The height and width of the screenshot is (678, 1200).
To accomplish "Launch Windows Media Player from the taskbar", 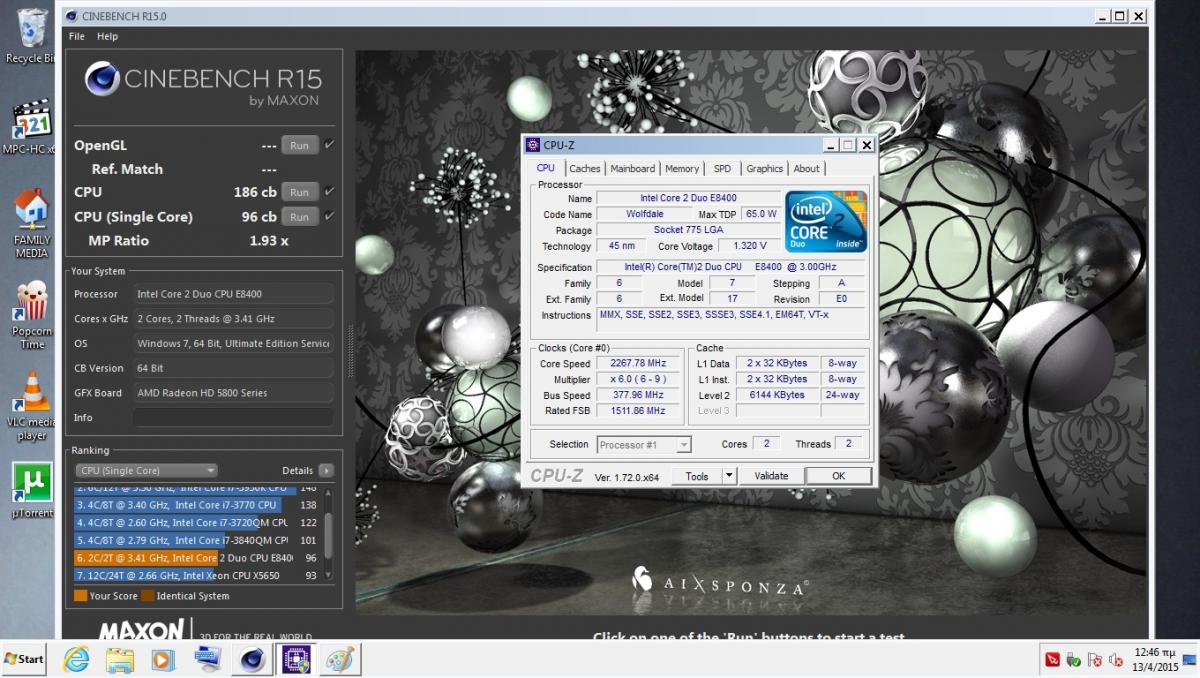I will (x=163, y=660).
